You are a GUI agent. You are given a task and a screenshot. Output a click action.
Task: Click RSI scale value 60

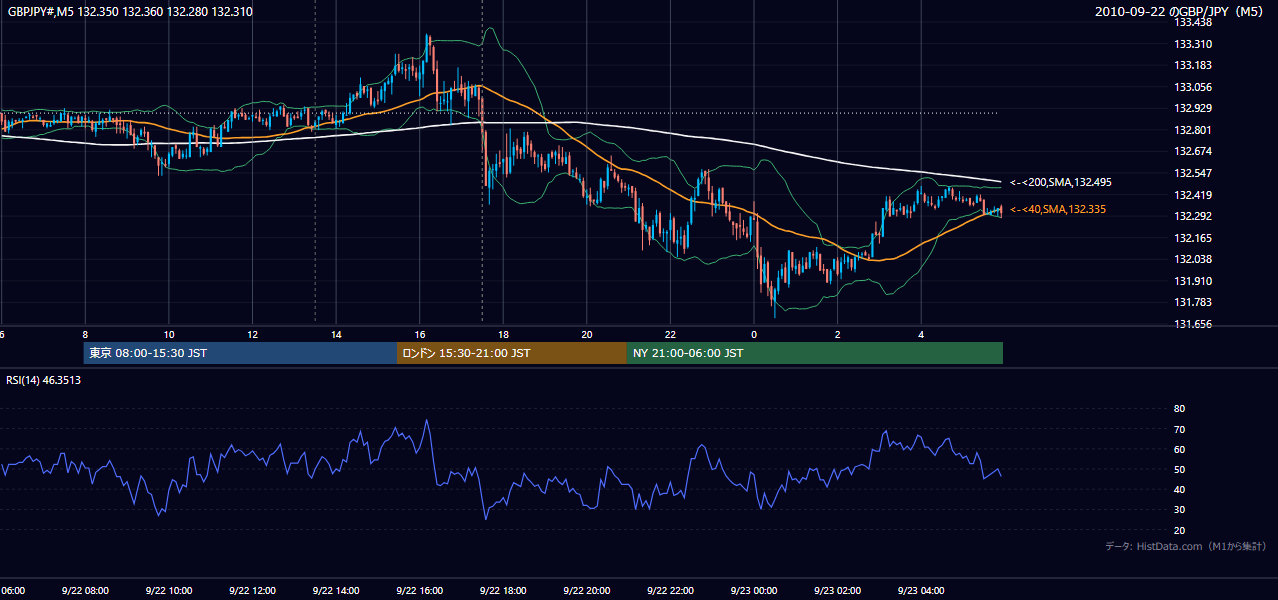pyautogui.click(x=1179, y=449)
